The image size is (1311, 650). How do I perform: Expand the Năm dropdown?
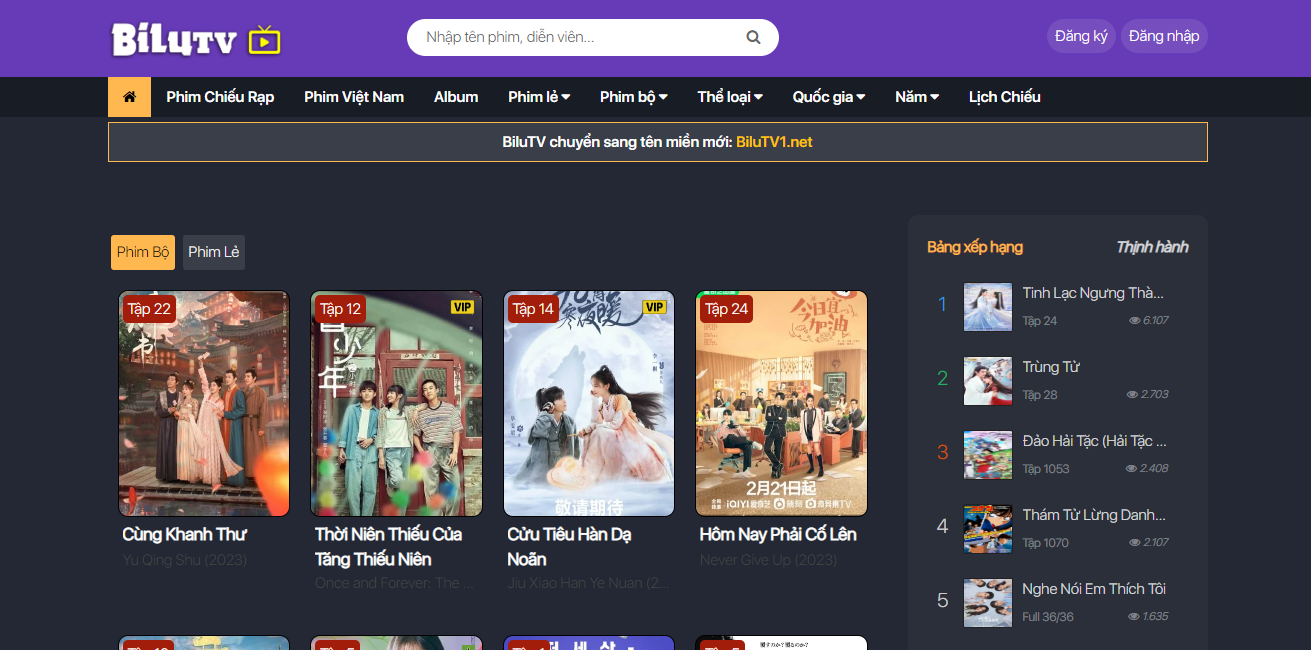pyautogui.click(x=917, y=97)
